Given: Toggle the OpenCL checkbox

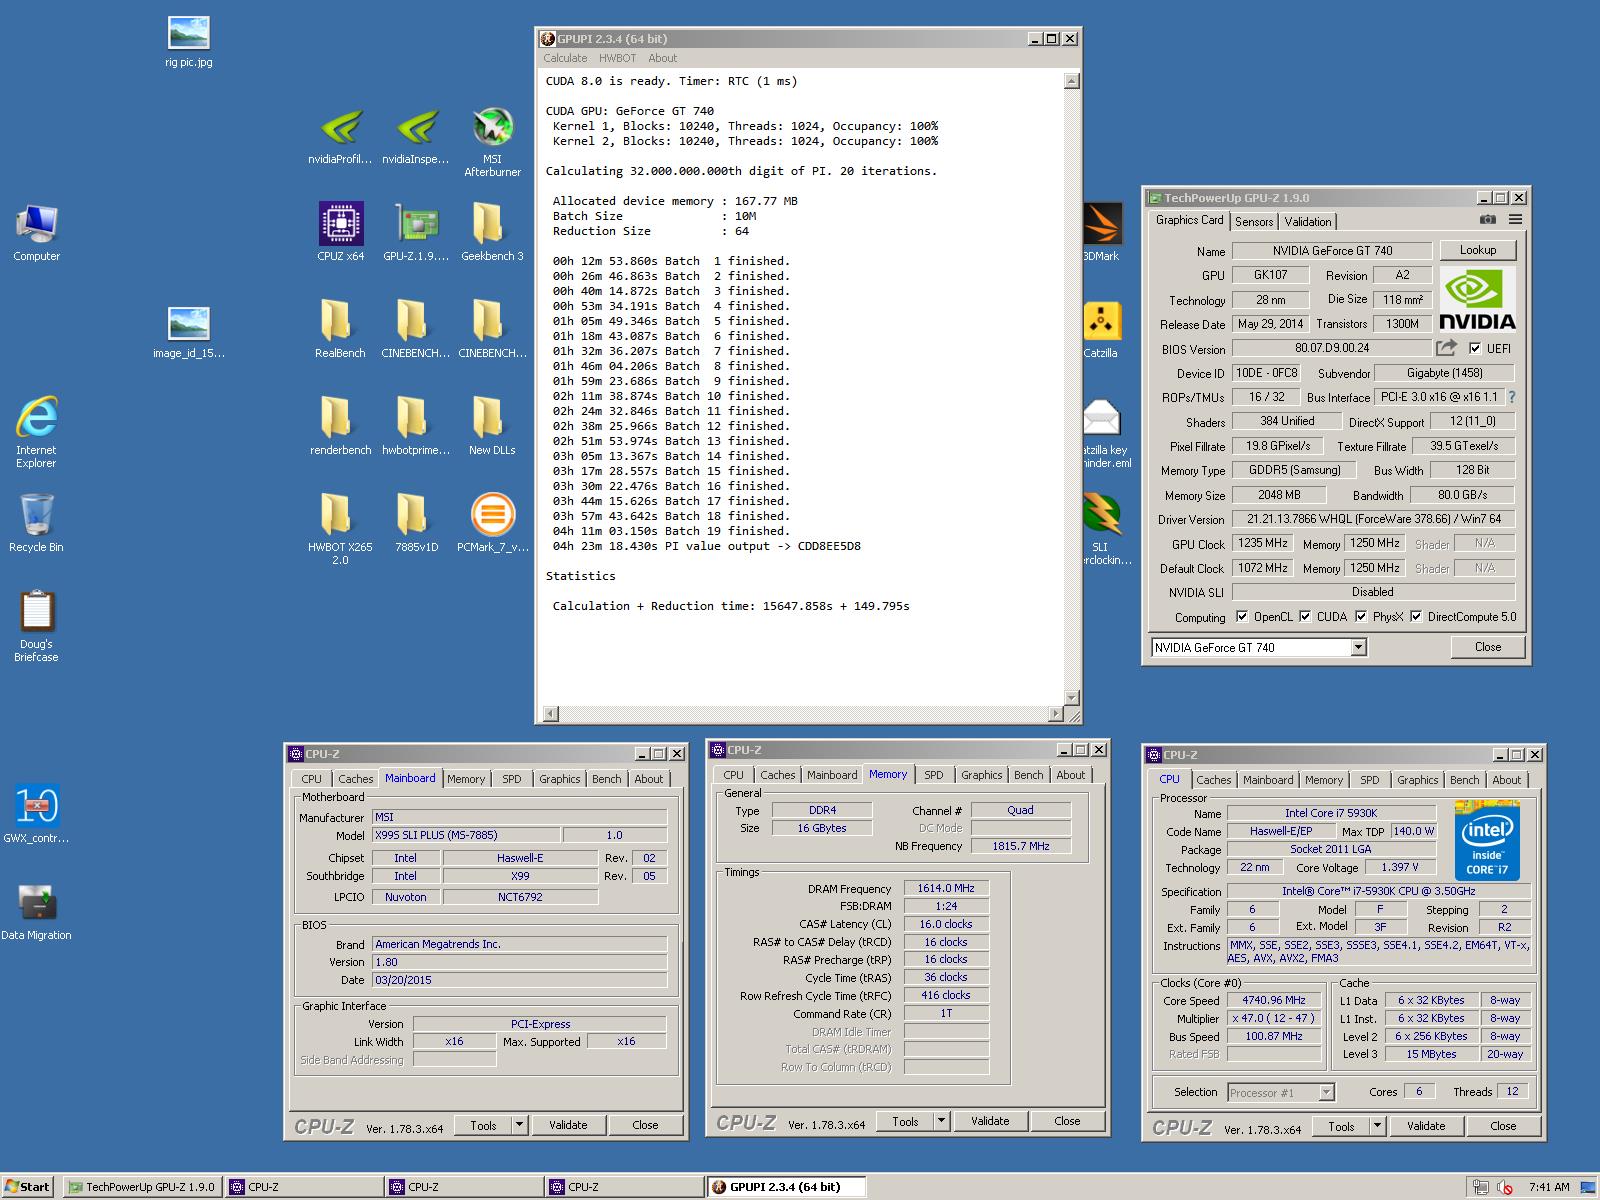Looking at the screenshot, I should 1242,616.
